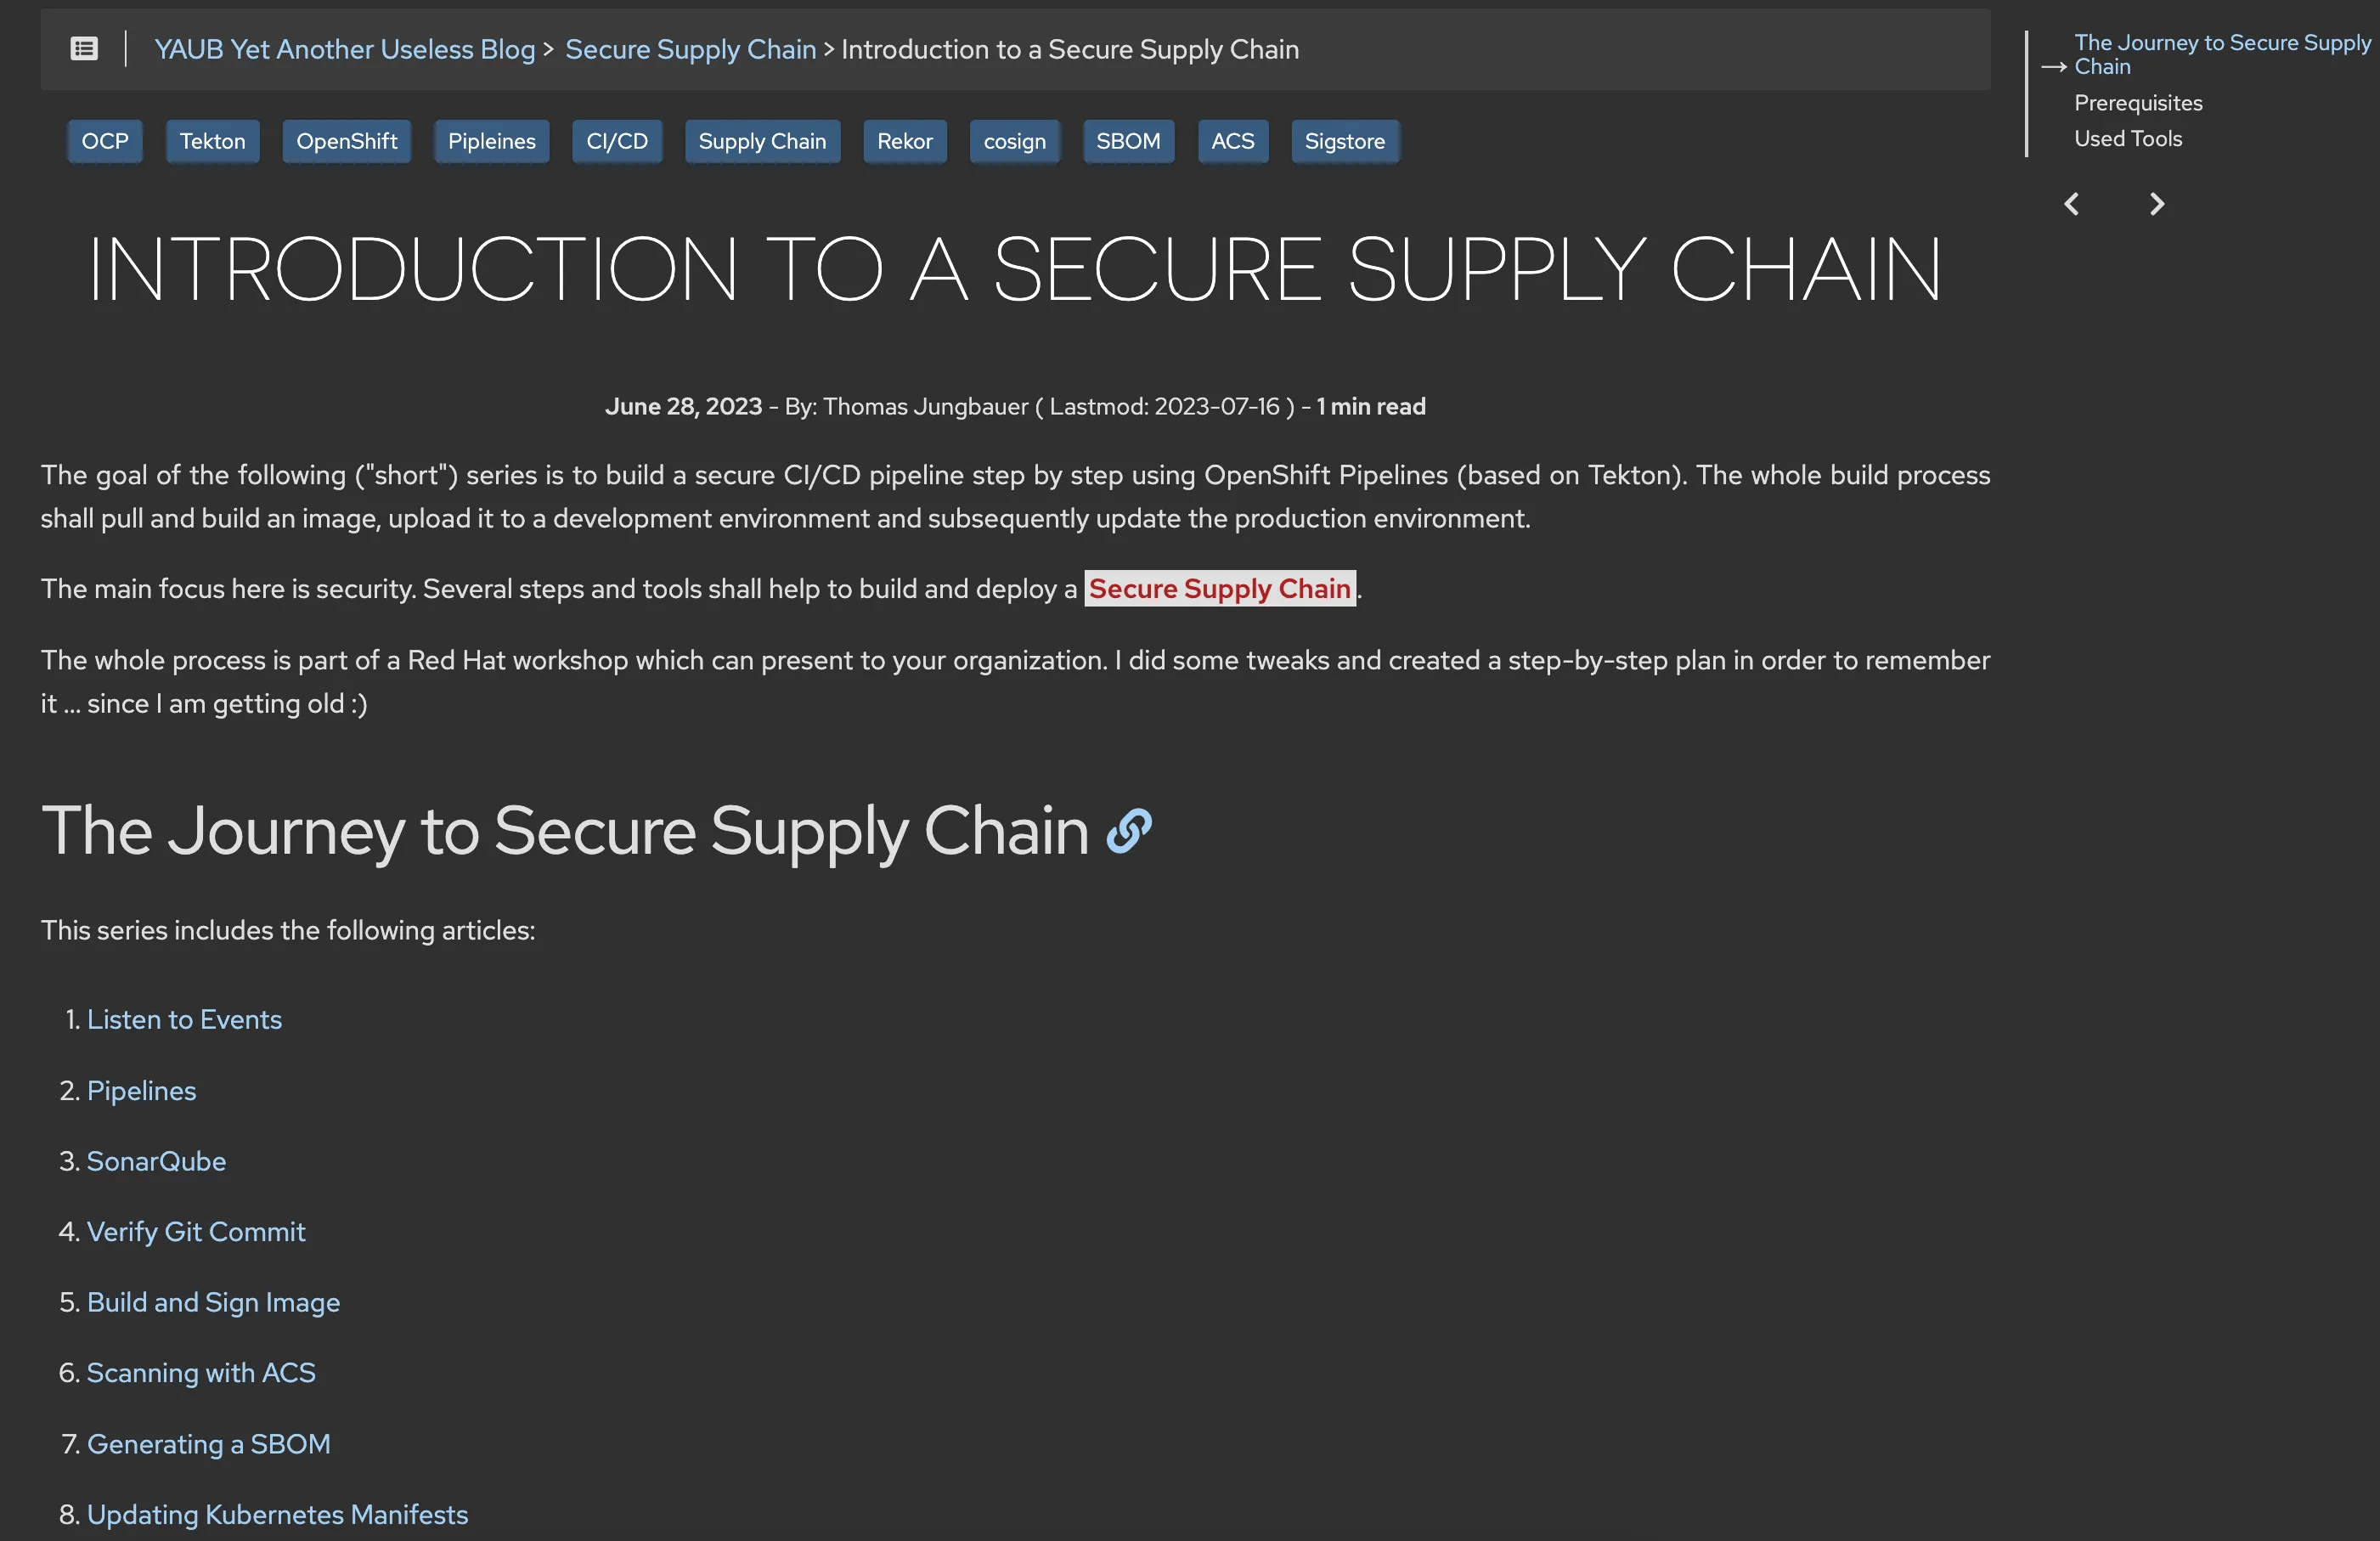This screenshot has height=1541, width=2380.
Task: Go to YAUB Yet Another Useless Blog home
Action: coord(344,48)
